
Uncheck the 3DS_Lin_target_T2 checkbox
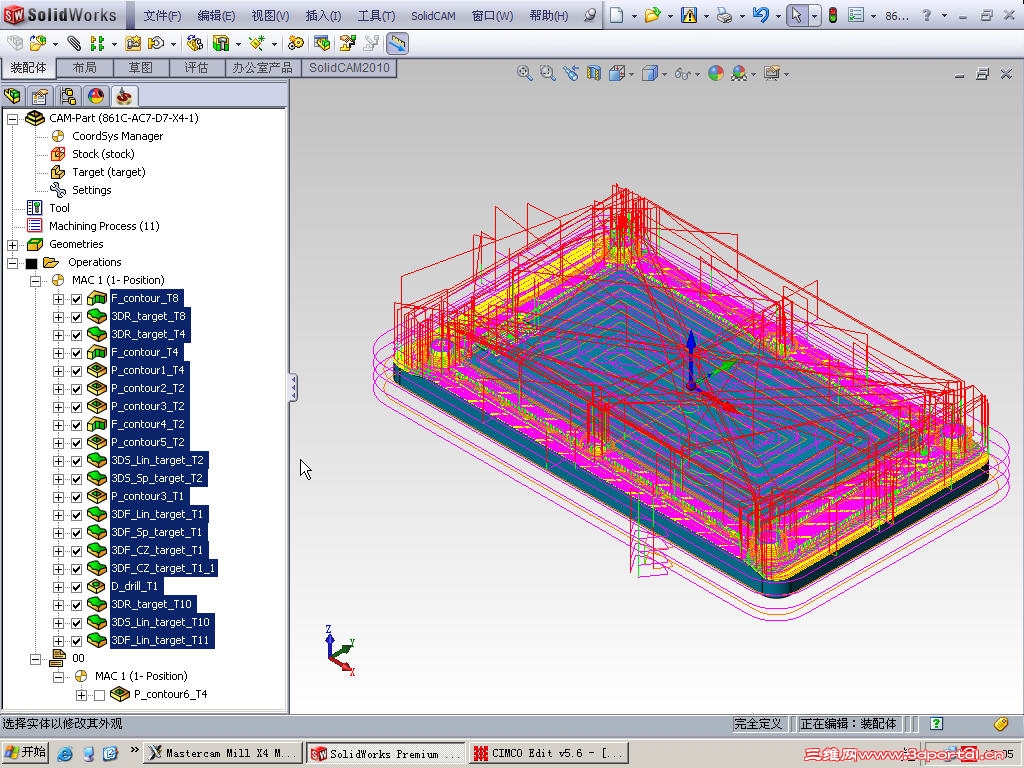click(76, 461)
